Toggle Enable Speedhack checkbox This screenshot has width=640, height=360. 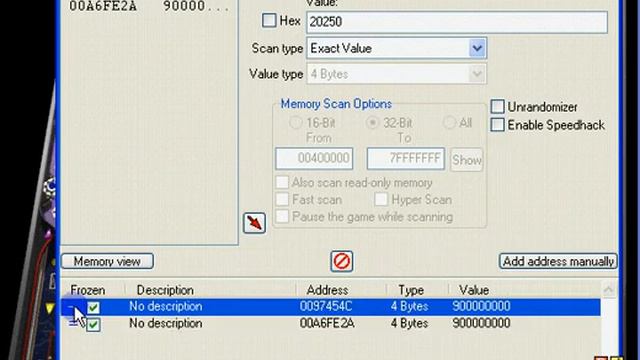[x=498, y=125]
